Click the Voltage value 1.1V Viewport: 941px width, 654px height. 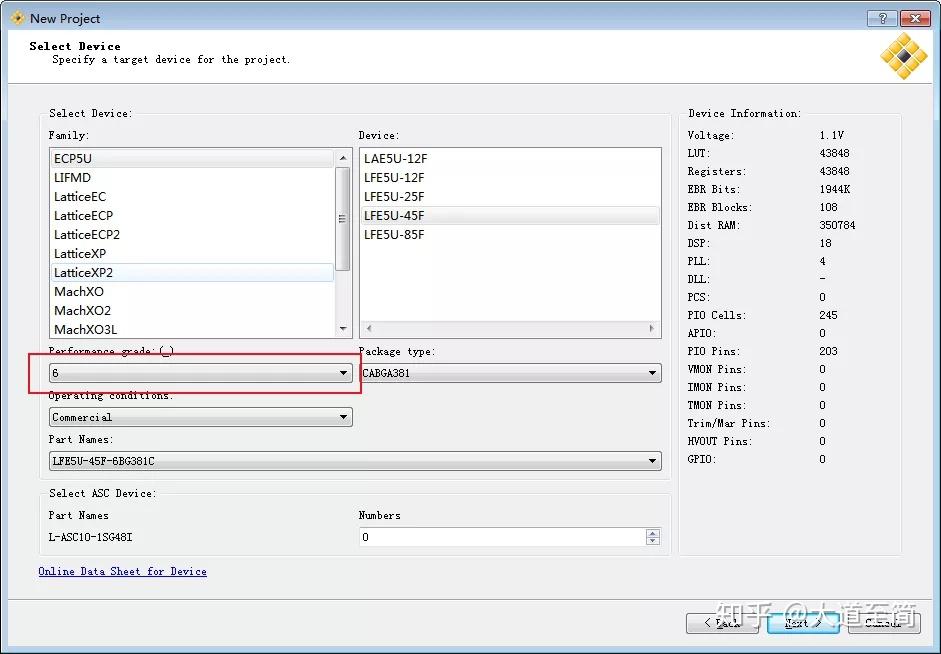click(831, 135)
